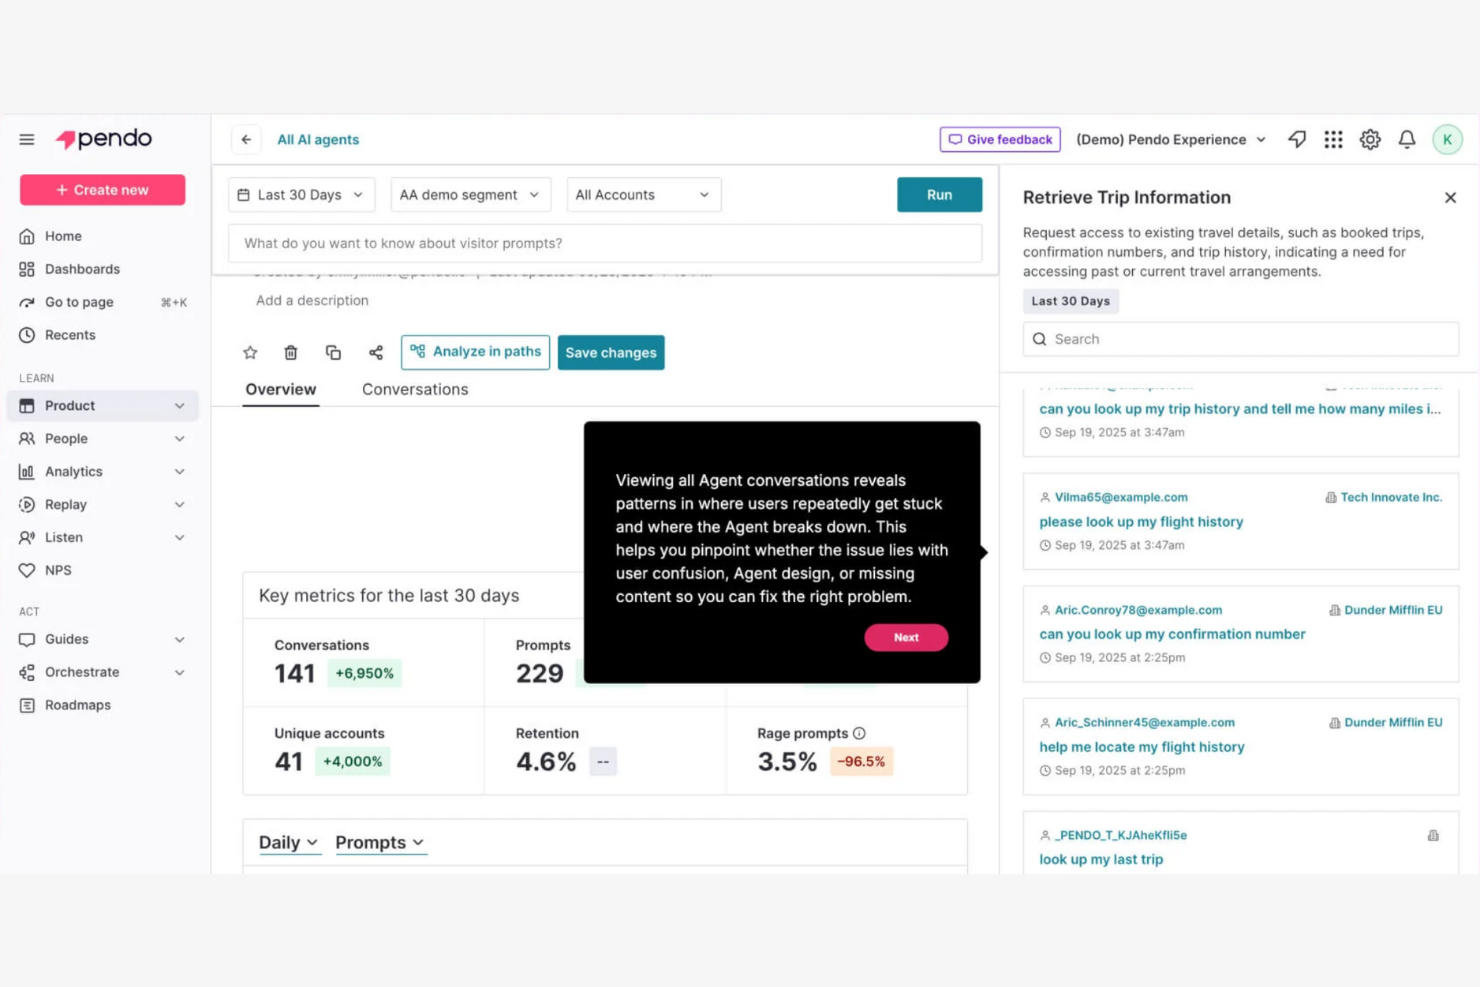This screenshot has width=1480, height=987.
Task: Click Analyze in paths button
Action: click(x=475, y=352)
